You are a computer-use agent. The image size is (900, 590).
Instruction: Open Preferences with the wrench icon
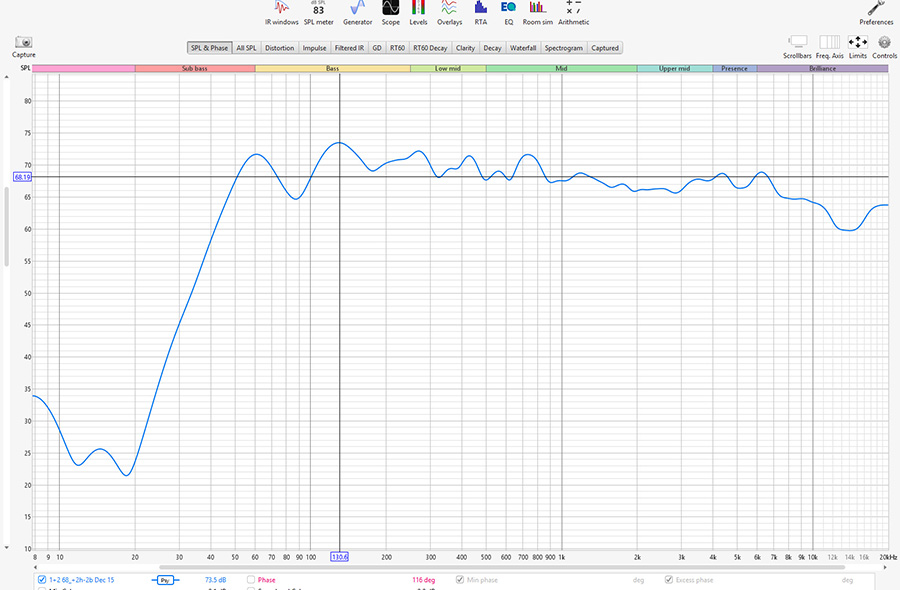click(x=876, y=11)
